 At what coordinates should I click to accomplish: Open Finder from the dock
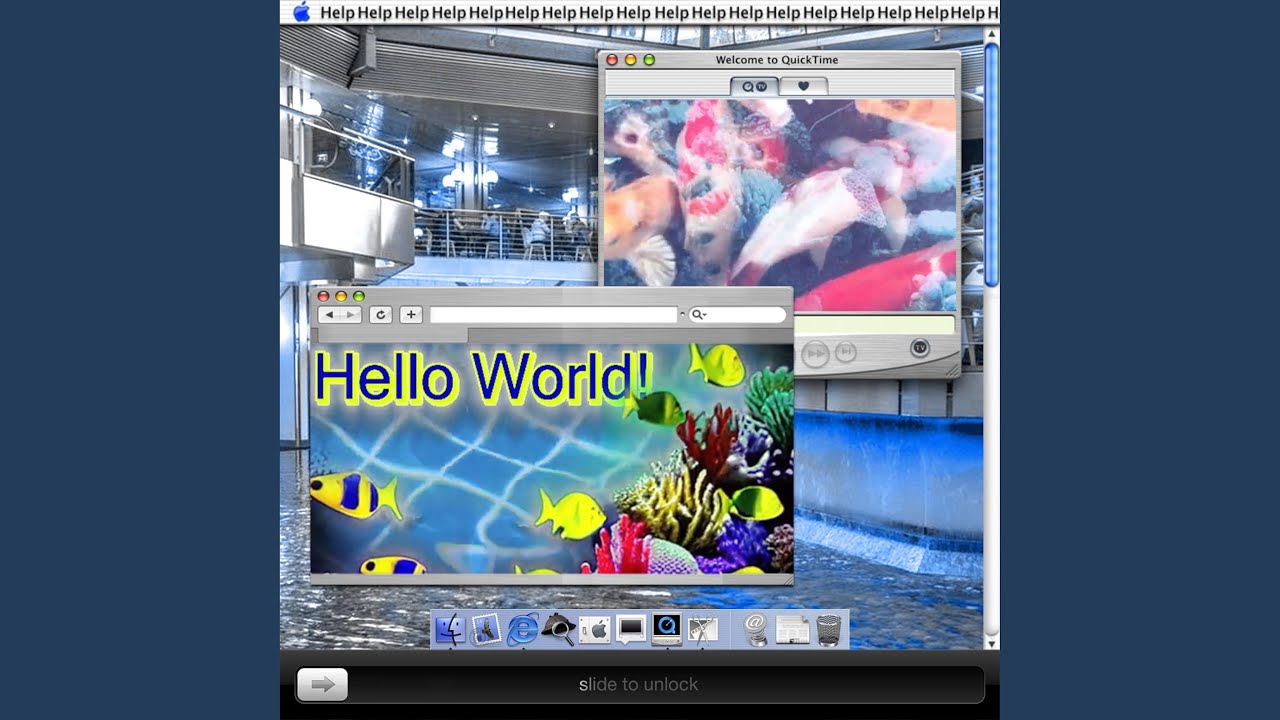tap(449, 629)
